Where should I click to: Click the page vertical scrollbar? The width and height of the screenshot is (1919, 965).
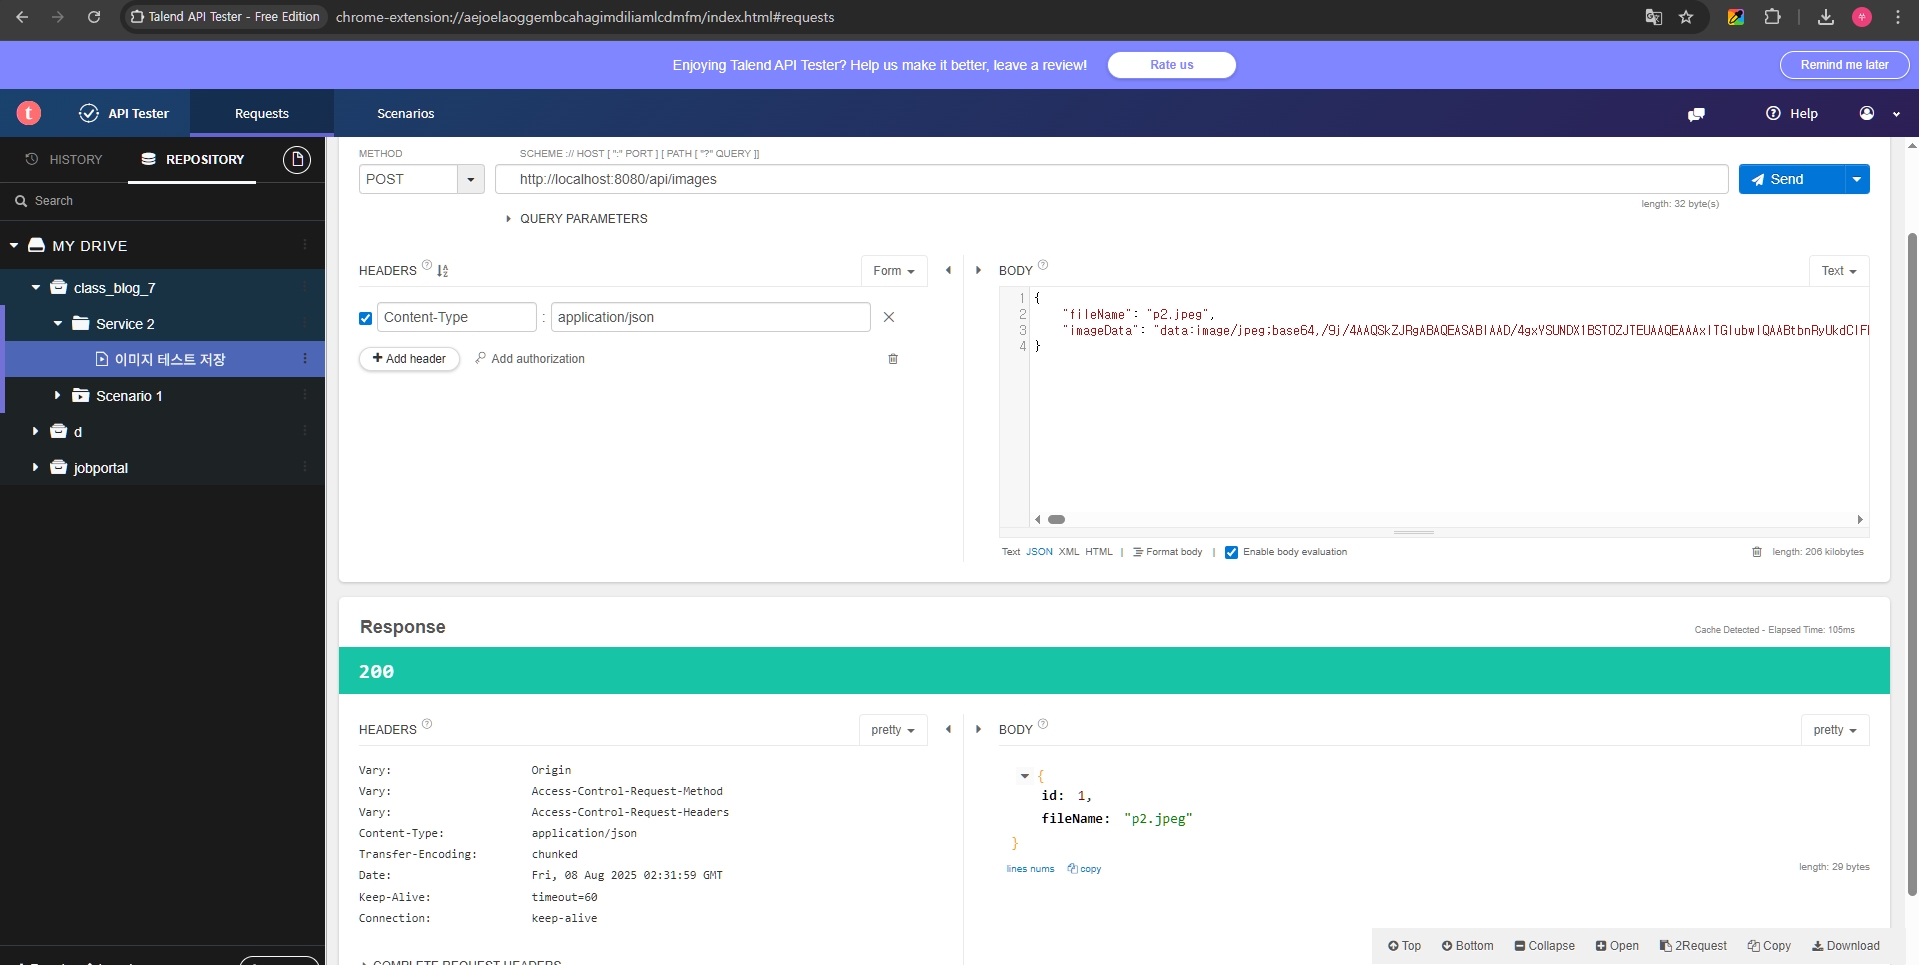pyautogui.click(x=1912, y=565)
